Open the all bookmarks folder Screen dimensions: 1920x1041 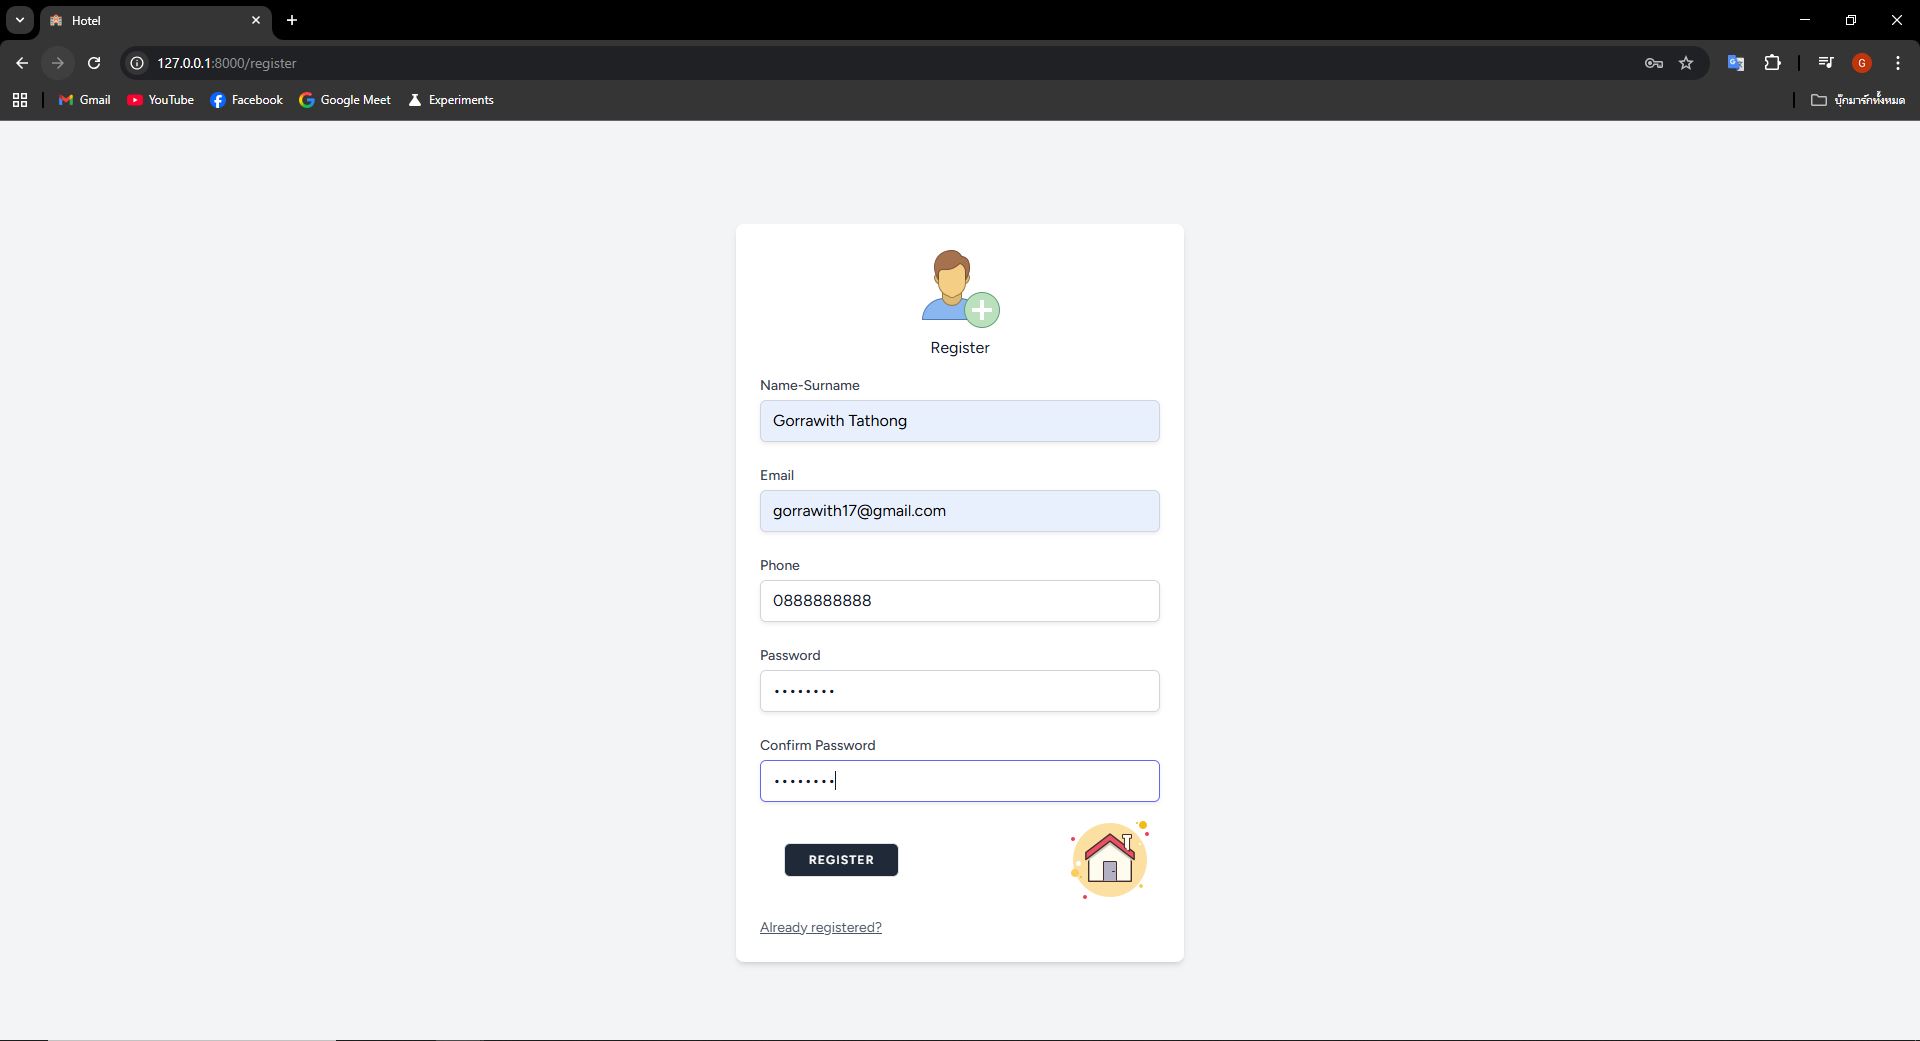point(1857,100)
